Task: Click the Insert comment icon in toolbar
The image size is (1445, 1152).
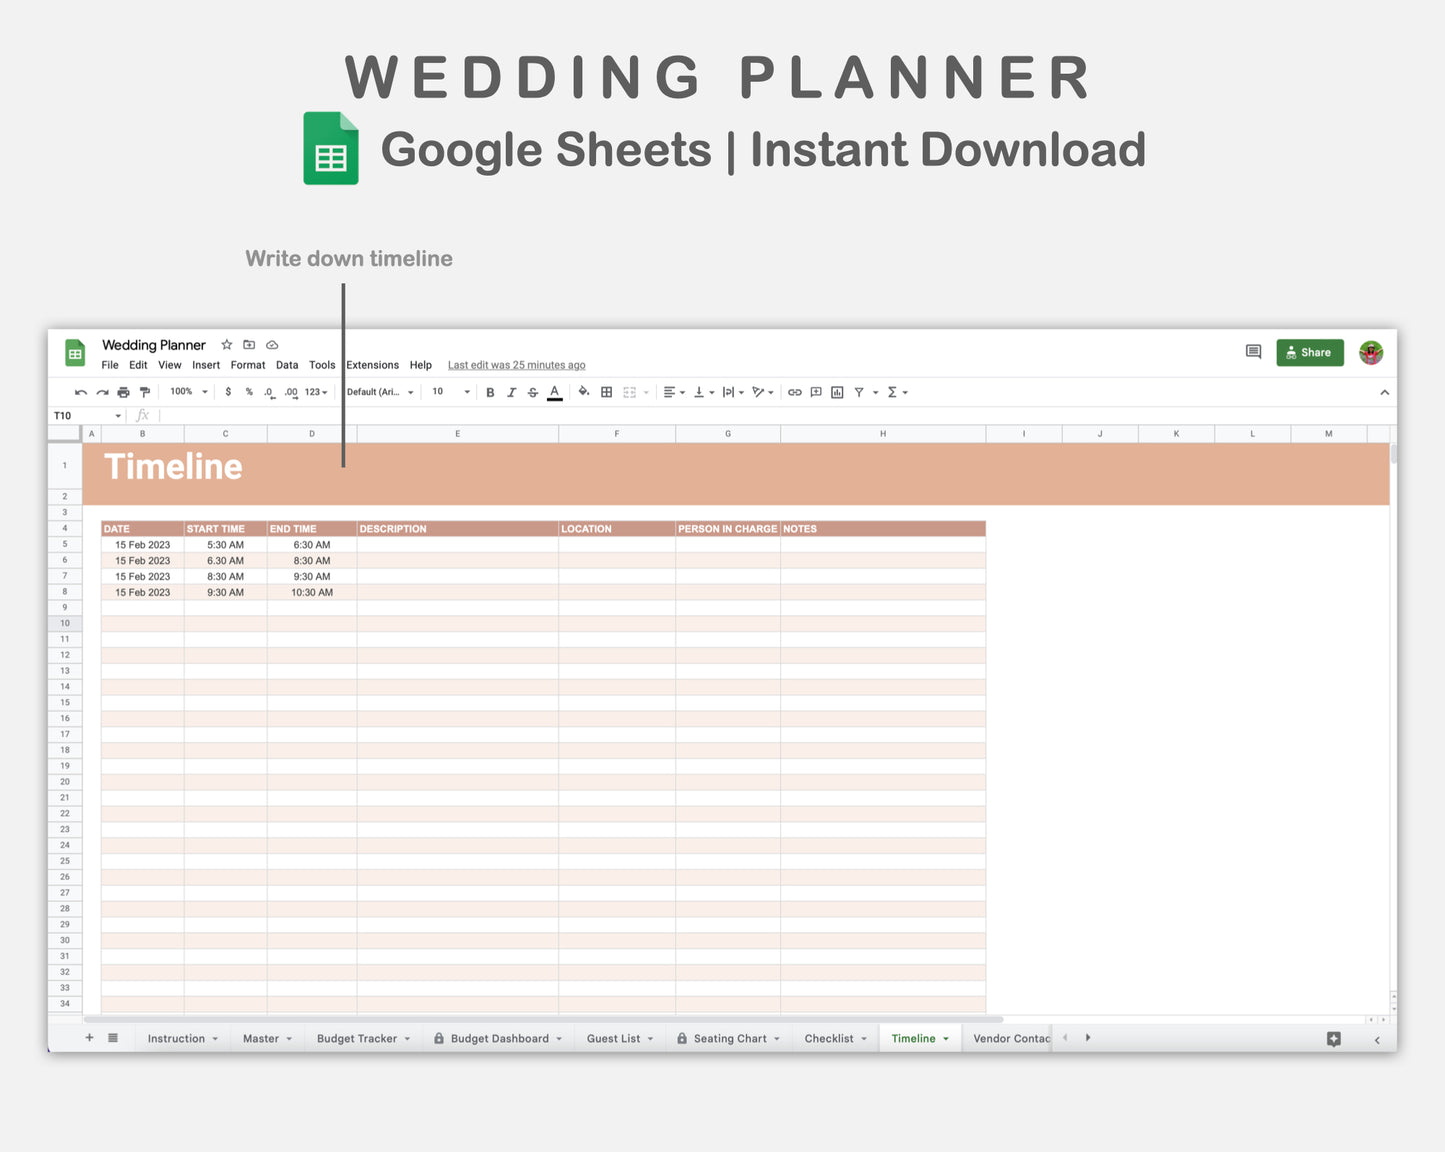Action: point(815,391)
